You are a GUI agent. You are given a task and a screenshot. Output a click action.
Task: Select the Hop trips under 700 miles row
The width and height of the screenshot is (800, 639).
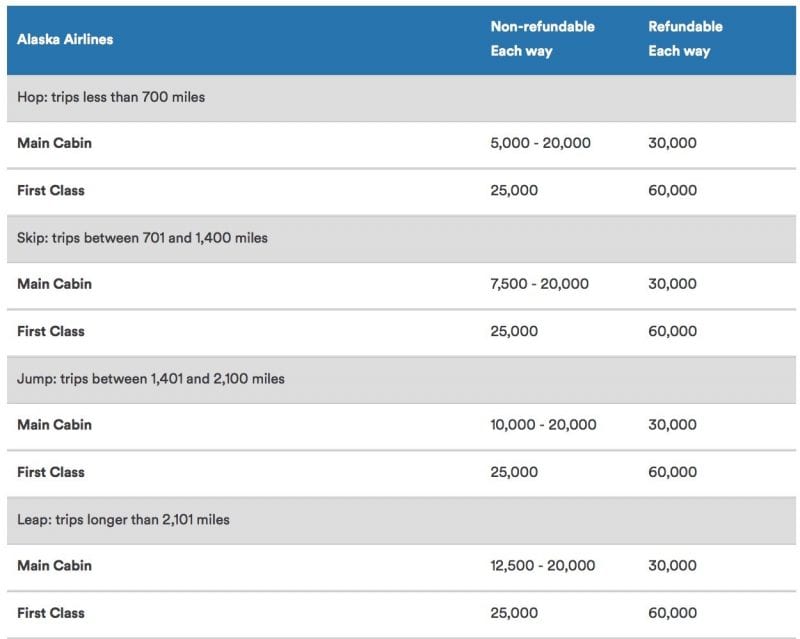coord(111,98)
